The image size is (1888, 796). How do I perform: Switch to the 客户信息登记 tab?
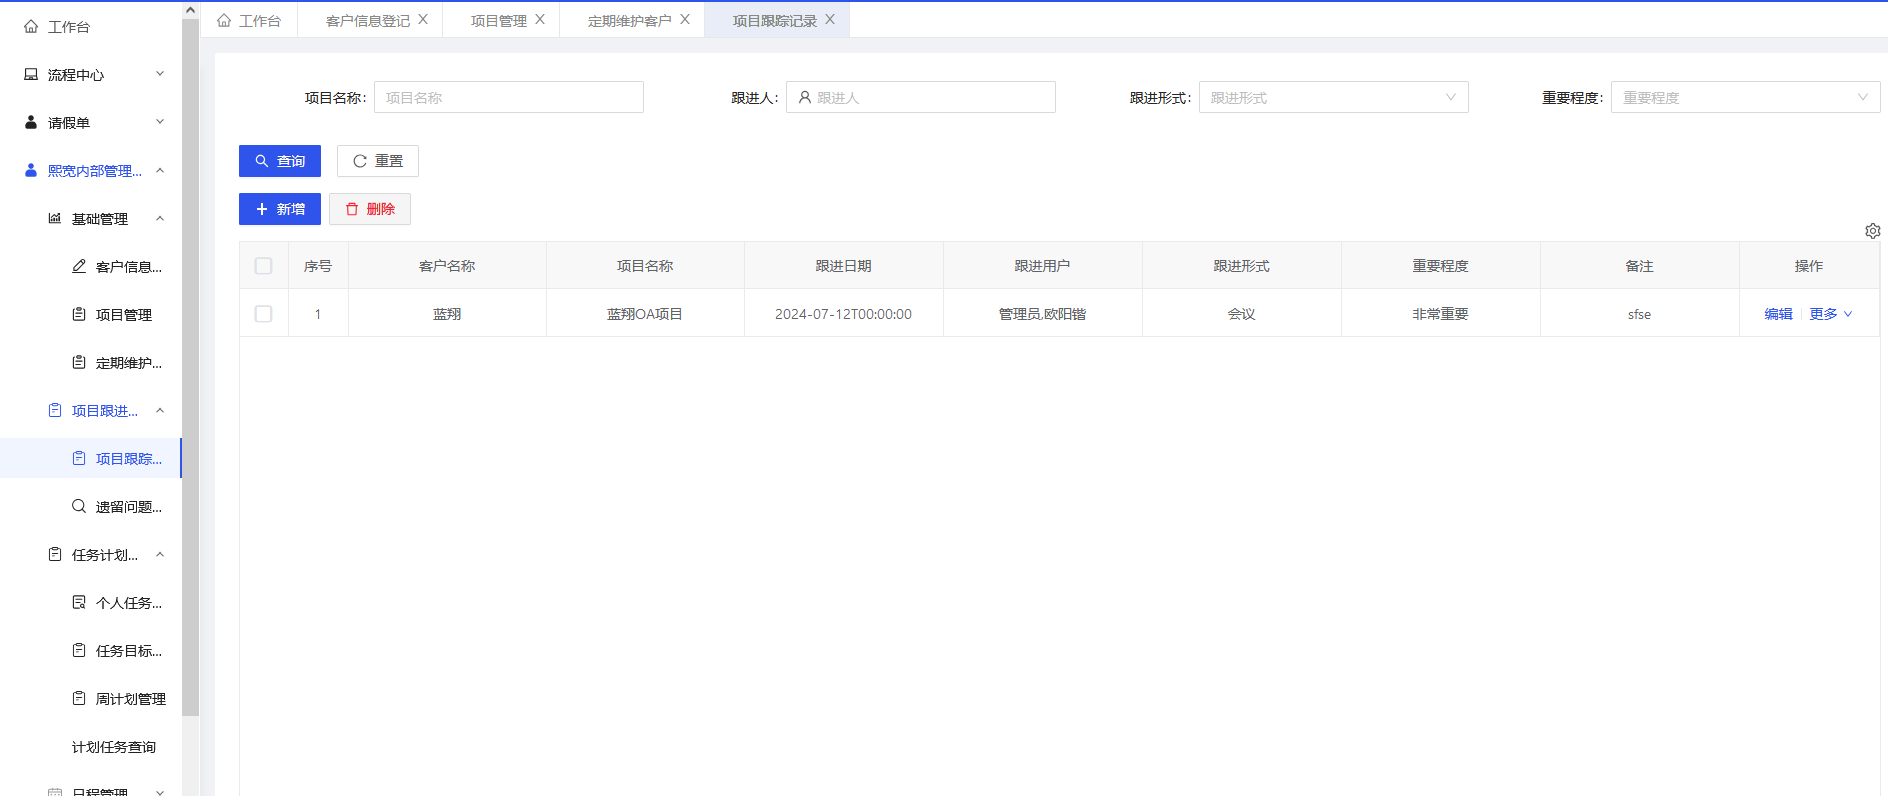[x=368, y=21]
